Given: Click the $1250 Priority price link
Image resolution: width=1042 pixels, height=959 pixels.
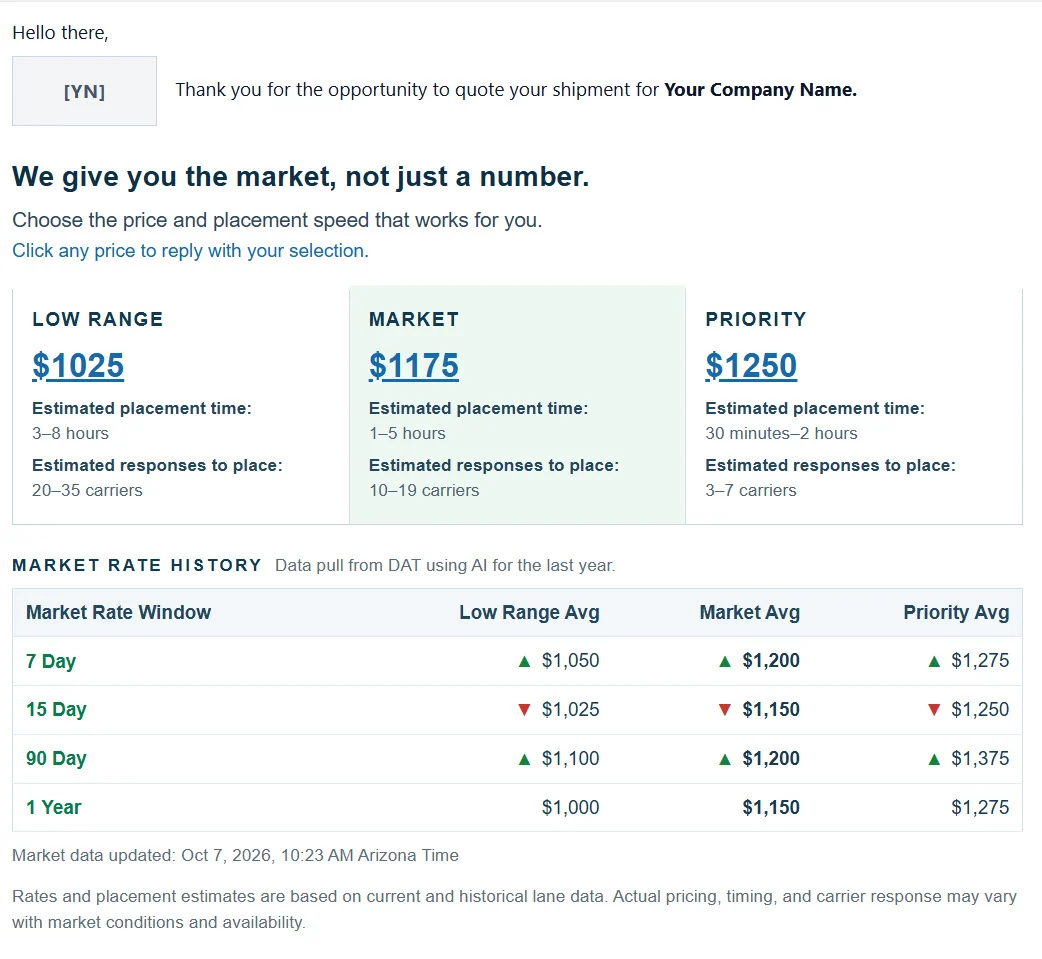Looking at the screenshot, I should coord(751,366).
